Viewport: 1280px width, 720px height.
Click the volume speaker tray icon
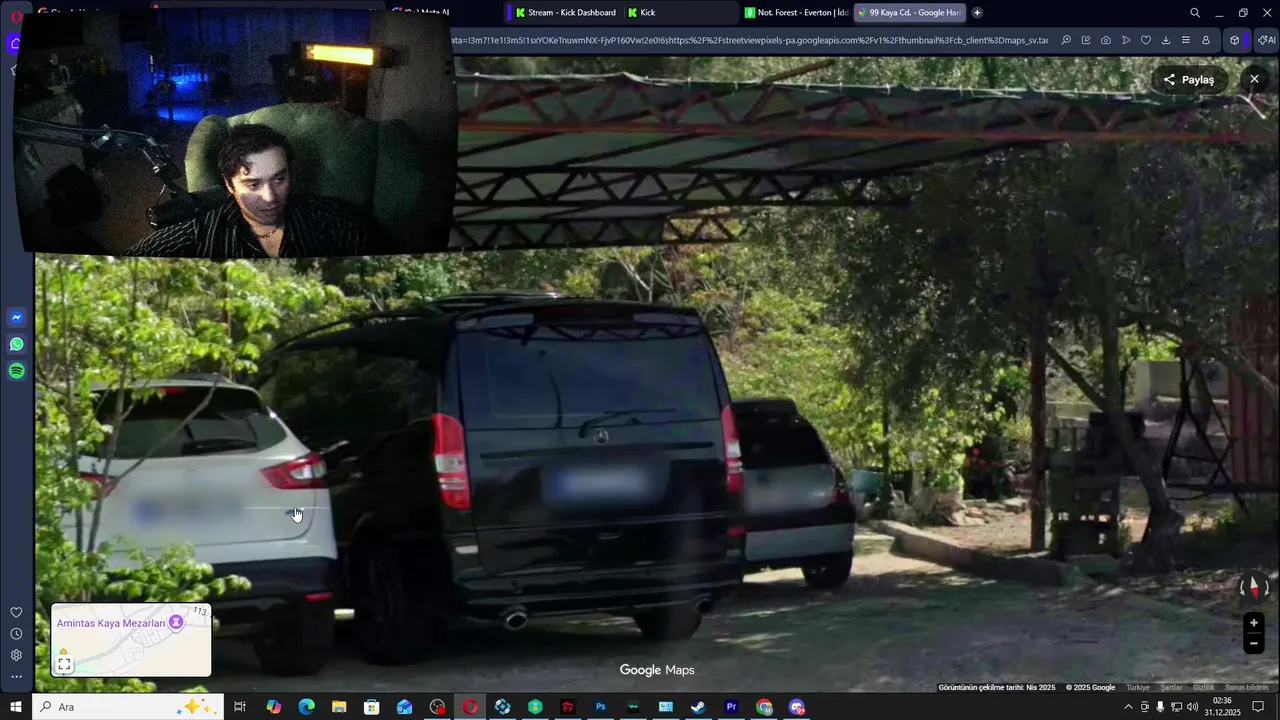[x=1192, y=707]
